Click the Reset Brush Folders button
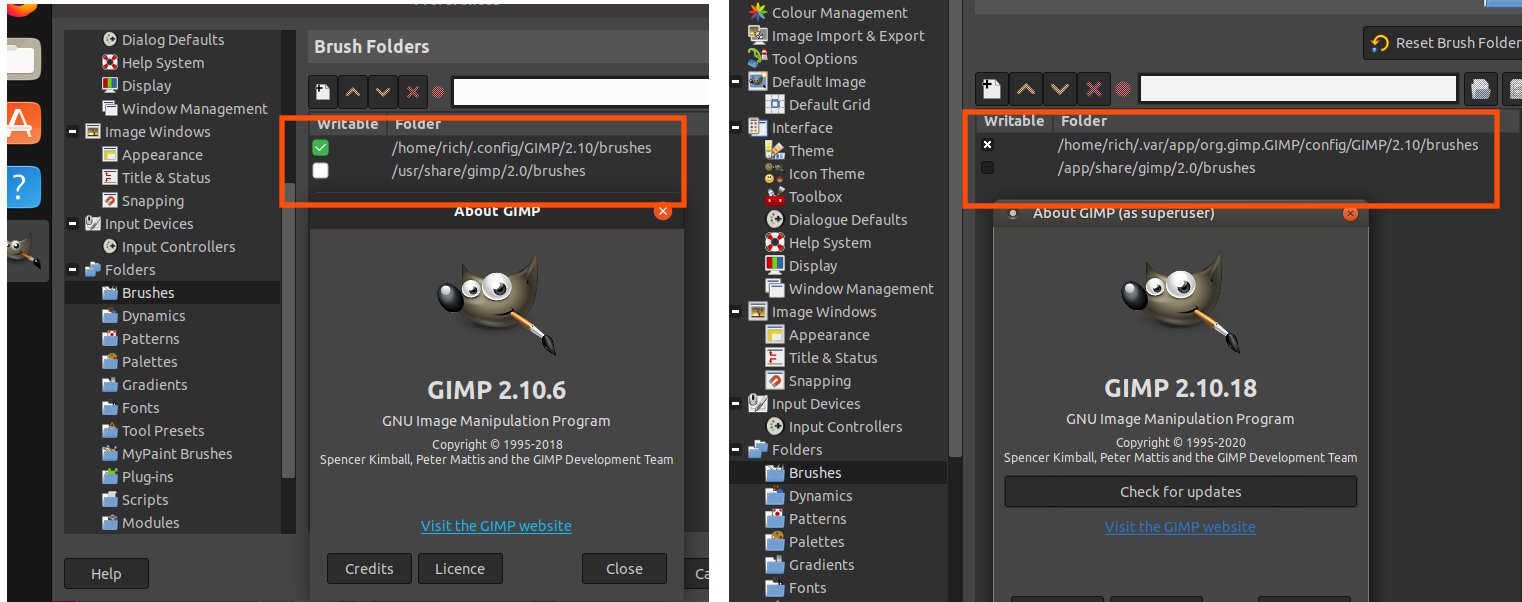1522x602 pixels. (x=1443, y=43)
